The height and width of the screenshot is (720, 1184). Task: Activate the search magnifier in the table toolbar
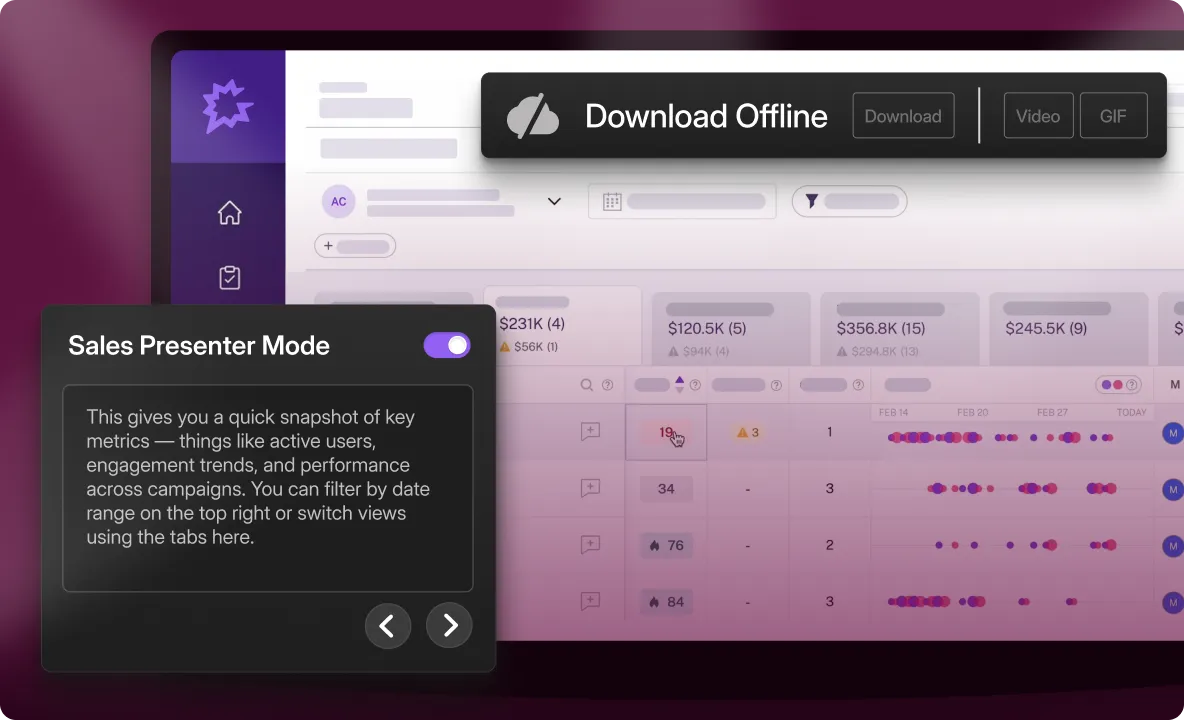point(585,384)
